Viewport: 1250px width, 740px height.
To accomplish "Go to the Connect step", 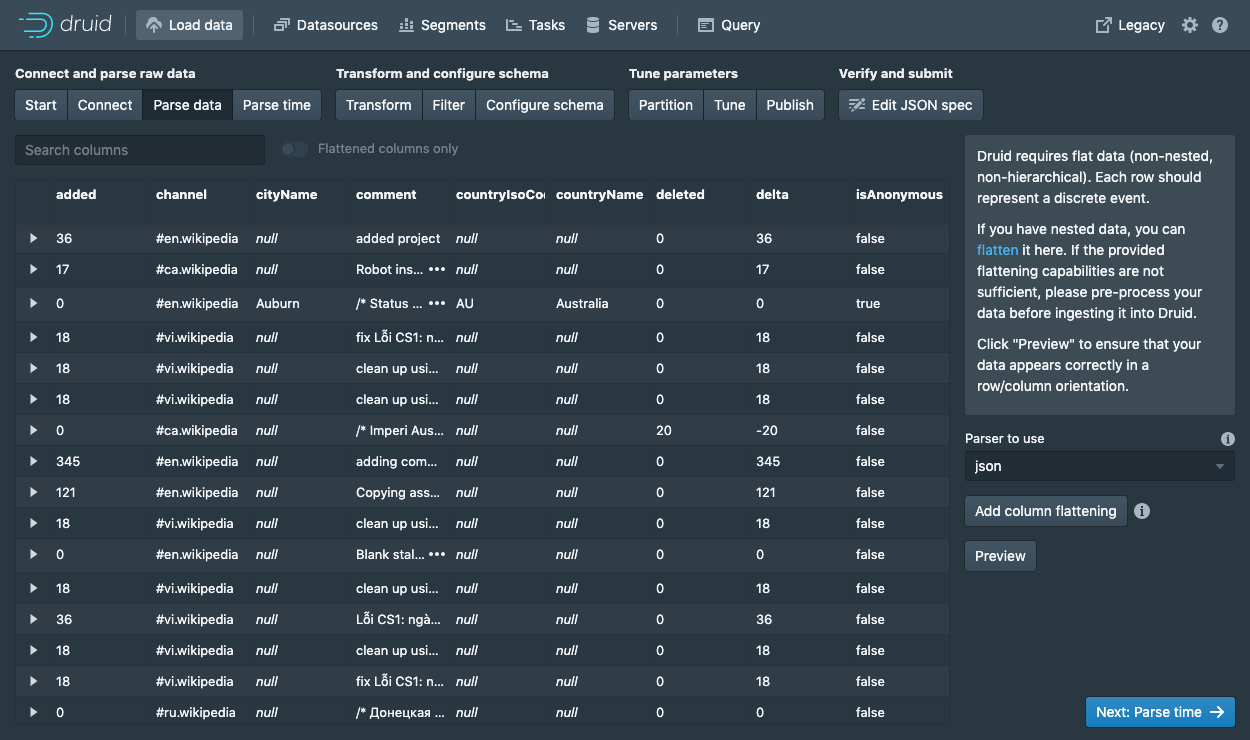I will (x=105, y=105).
